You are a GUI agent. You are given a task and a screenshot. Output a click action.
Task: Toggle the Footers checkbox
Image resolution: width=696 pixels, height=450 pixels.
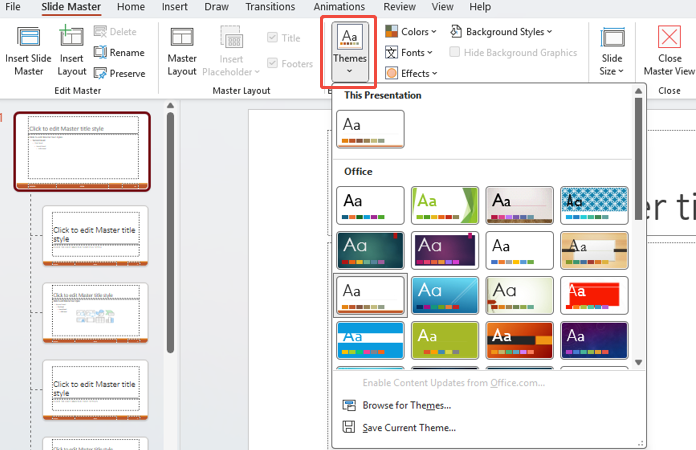(273, 63)
